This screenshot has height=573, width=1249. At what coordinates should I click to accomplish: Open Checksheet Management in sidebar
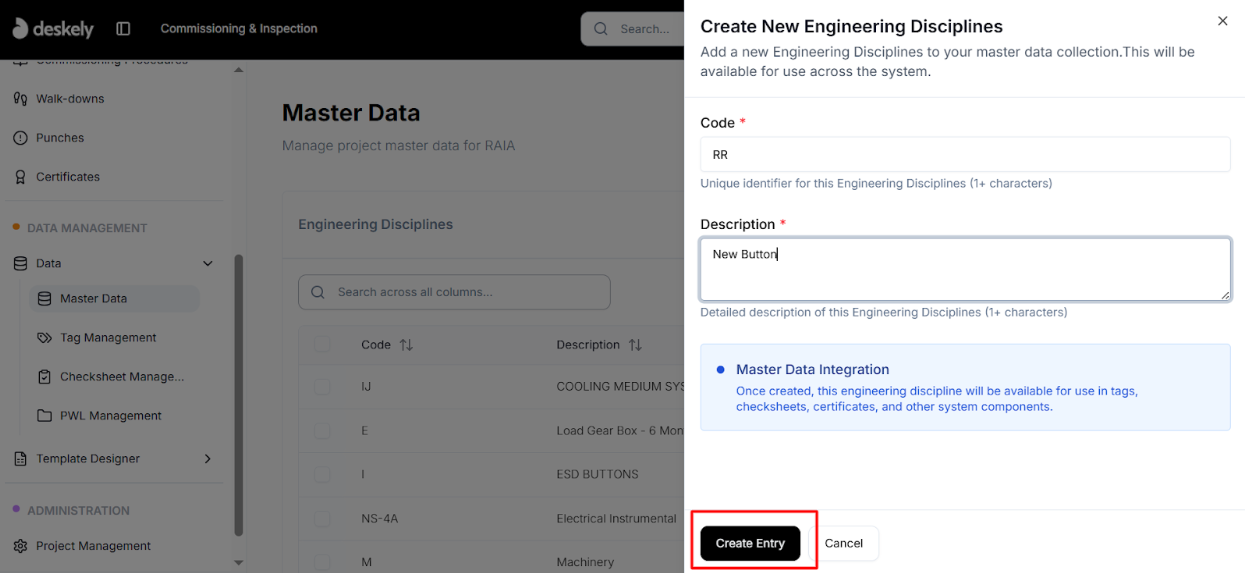pyautogui.click(x=122, y=377)
